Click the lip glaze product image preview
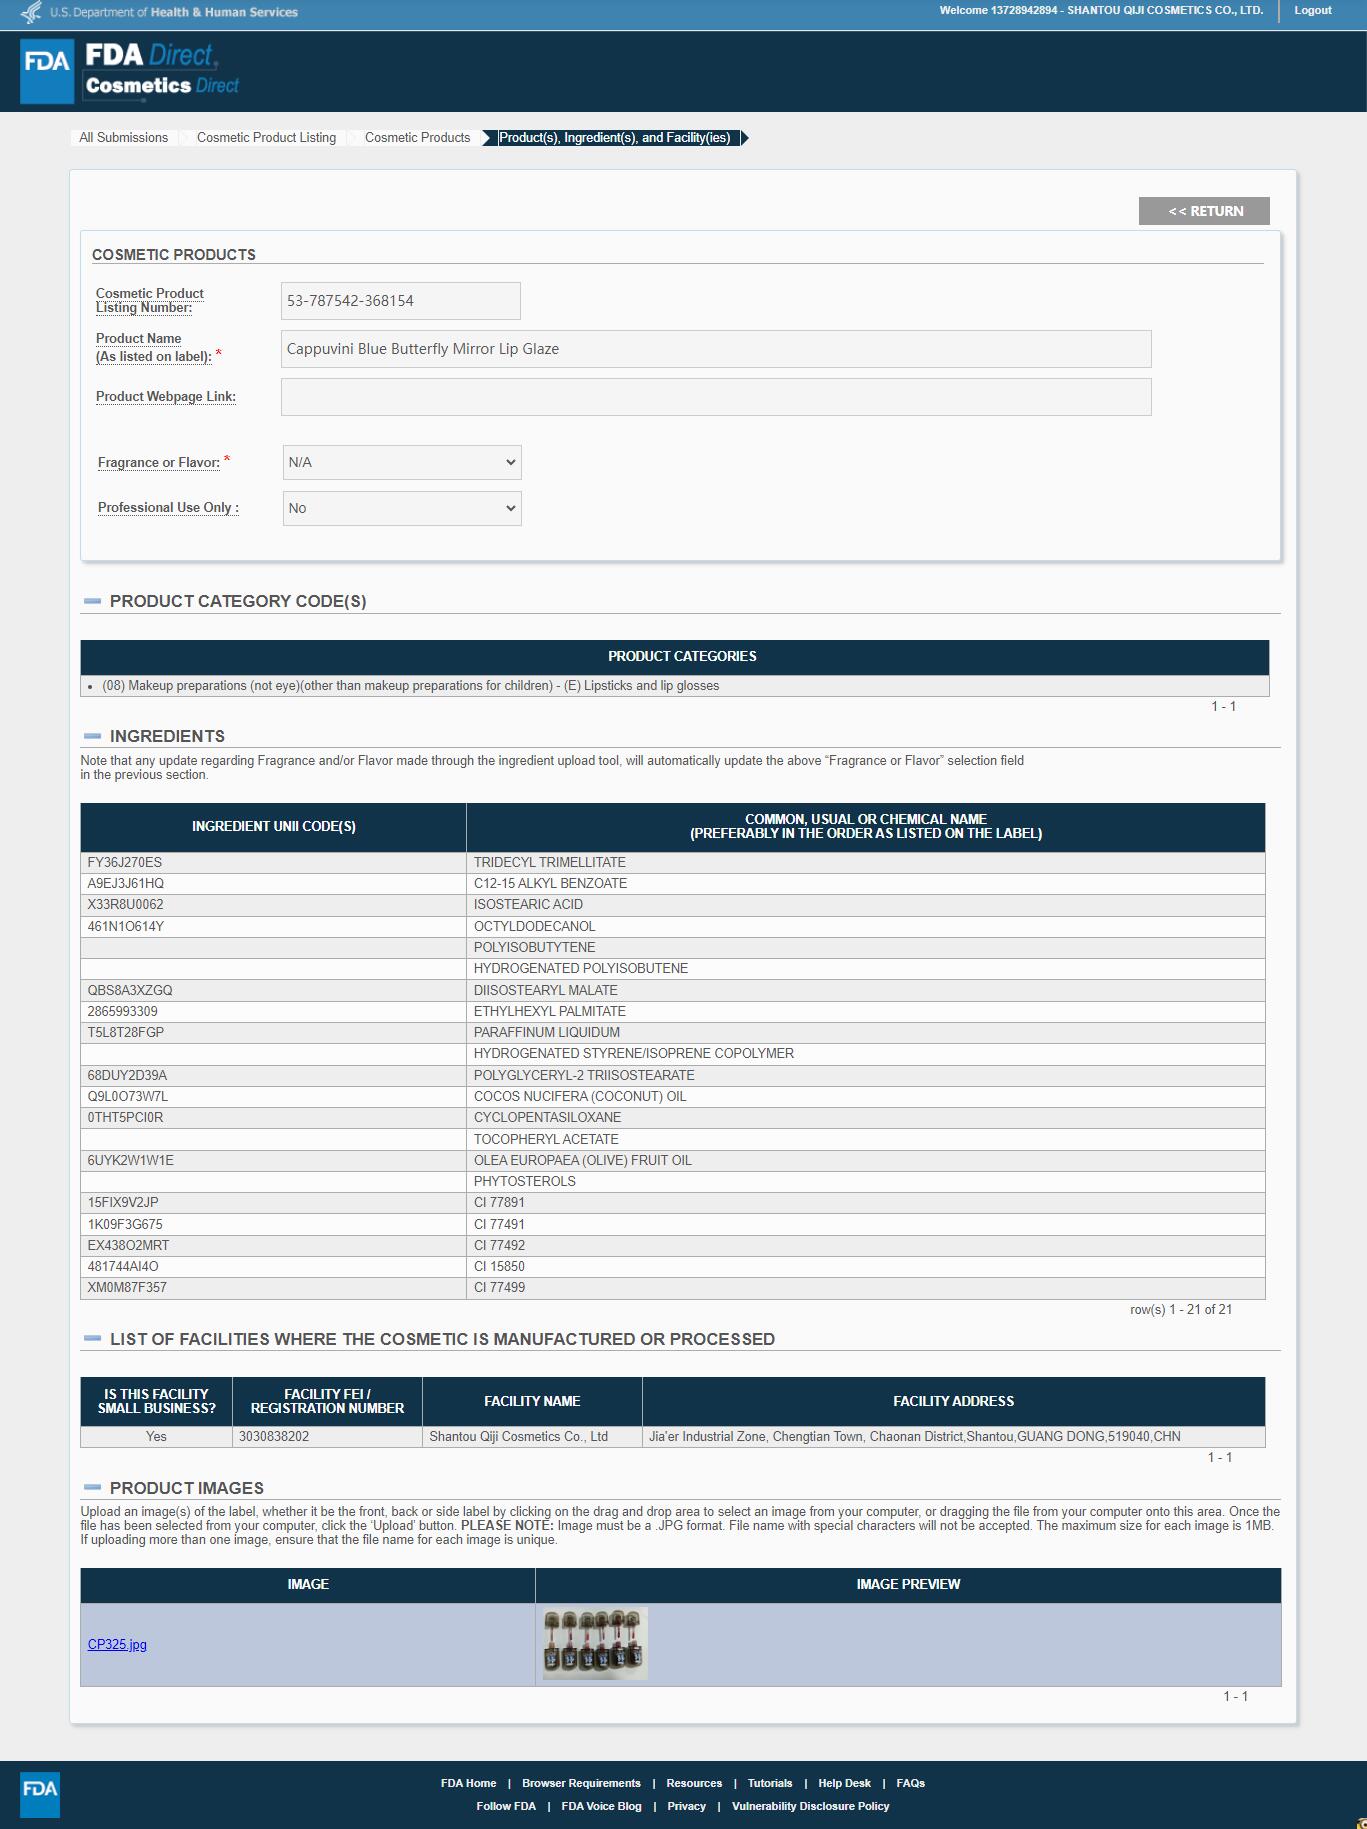This screenshot has height=1829, width=1367. (595, 1643)
